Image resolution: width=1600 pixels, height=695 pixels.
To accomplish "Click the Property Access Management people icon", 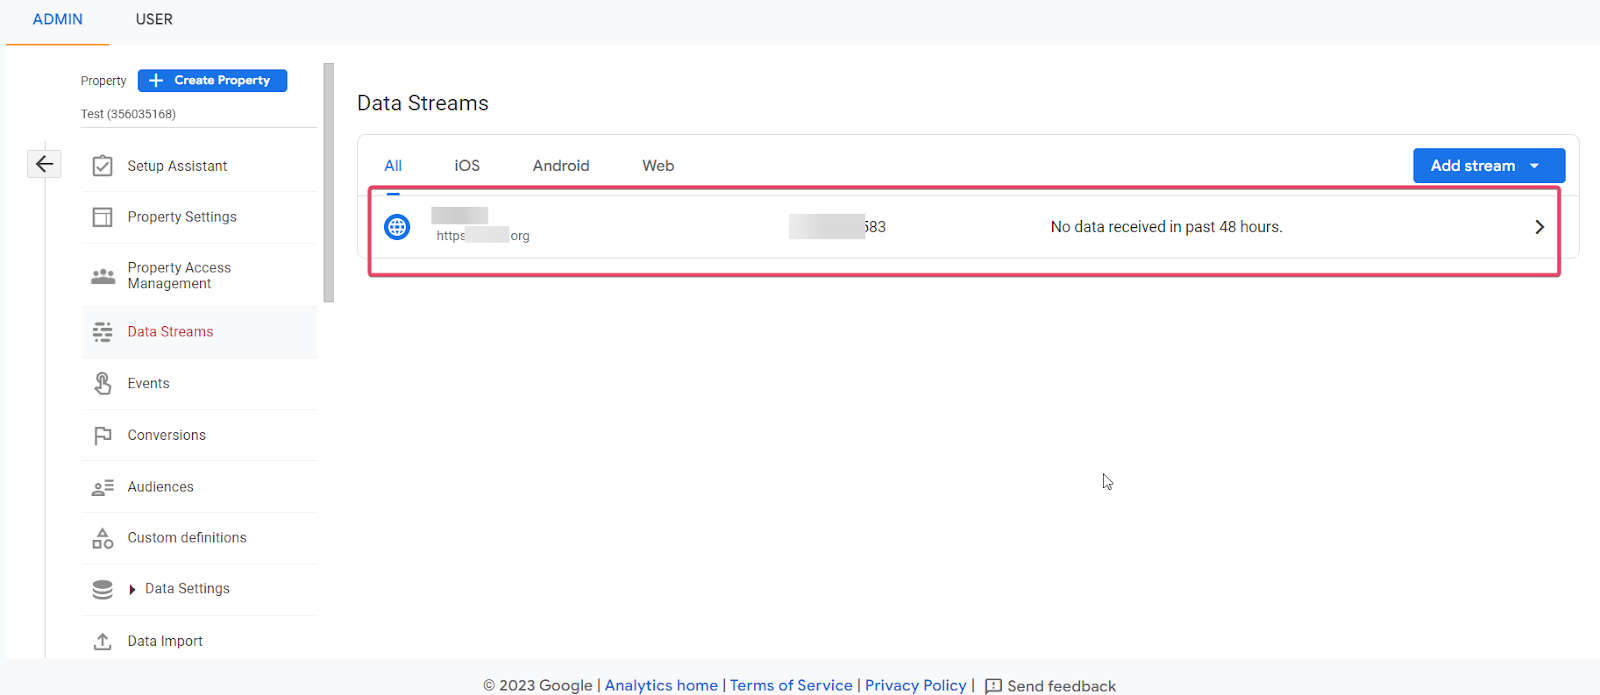I will pos(102,276).
